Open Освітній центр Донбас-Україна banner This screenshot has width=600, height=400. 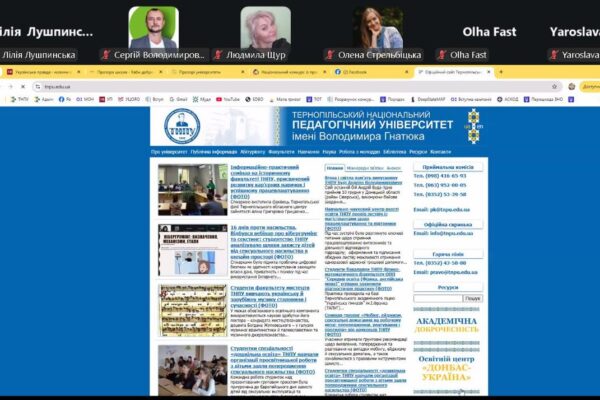click(447, 368)
